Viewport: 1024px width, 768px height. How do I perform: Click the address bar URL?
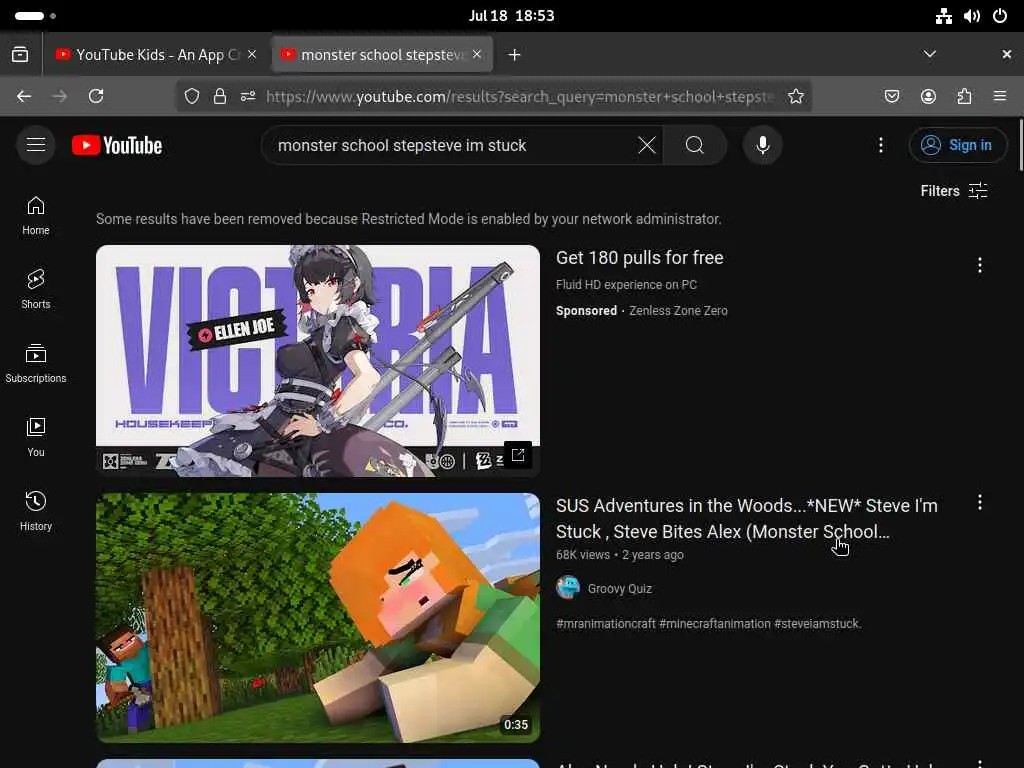[x=520, y=97]
